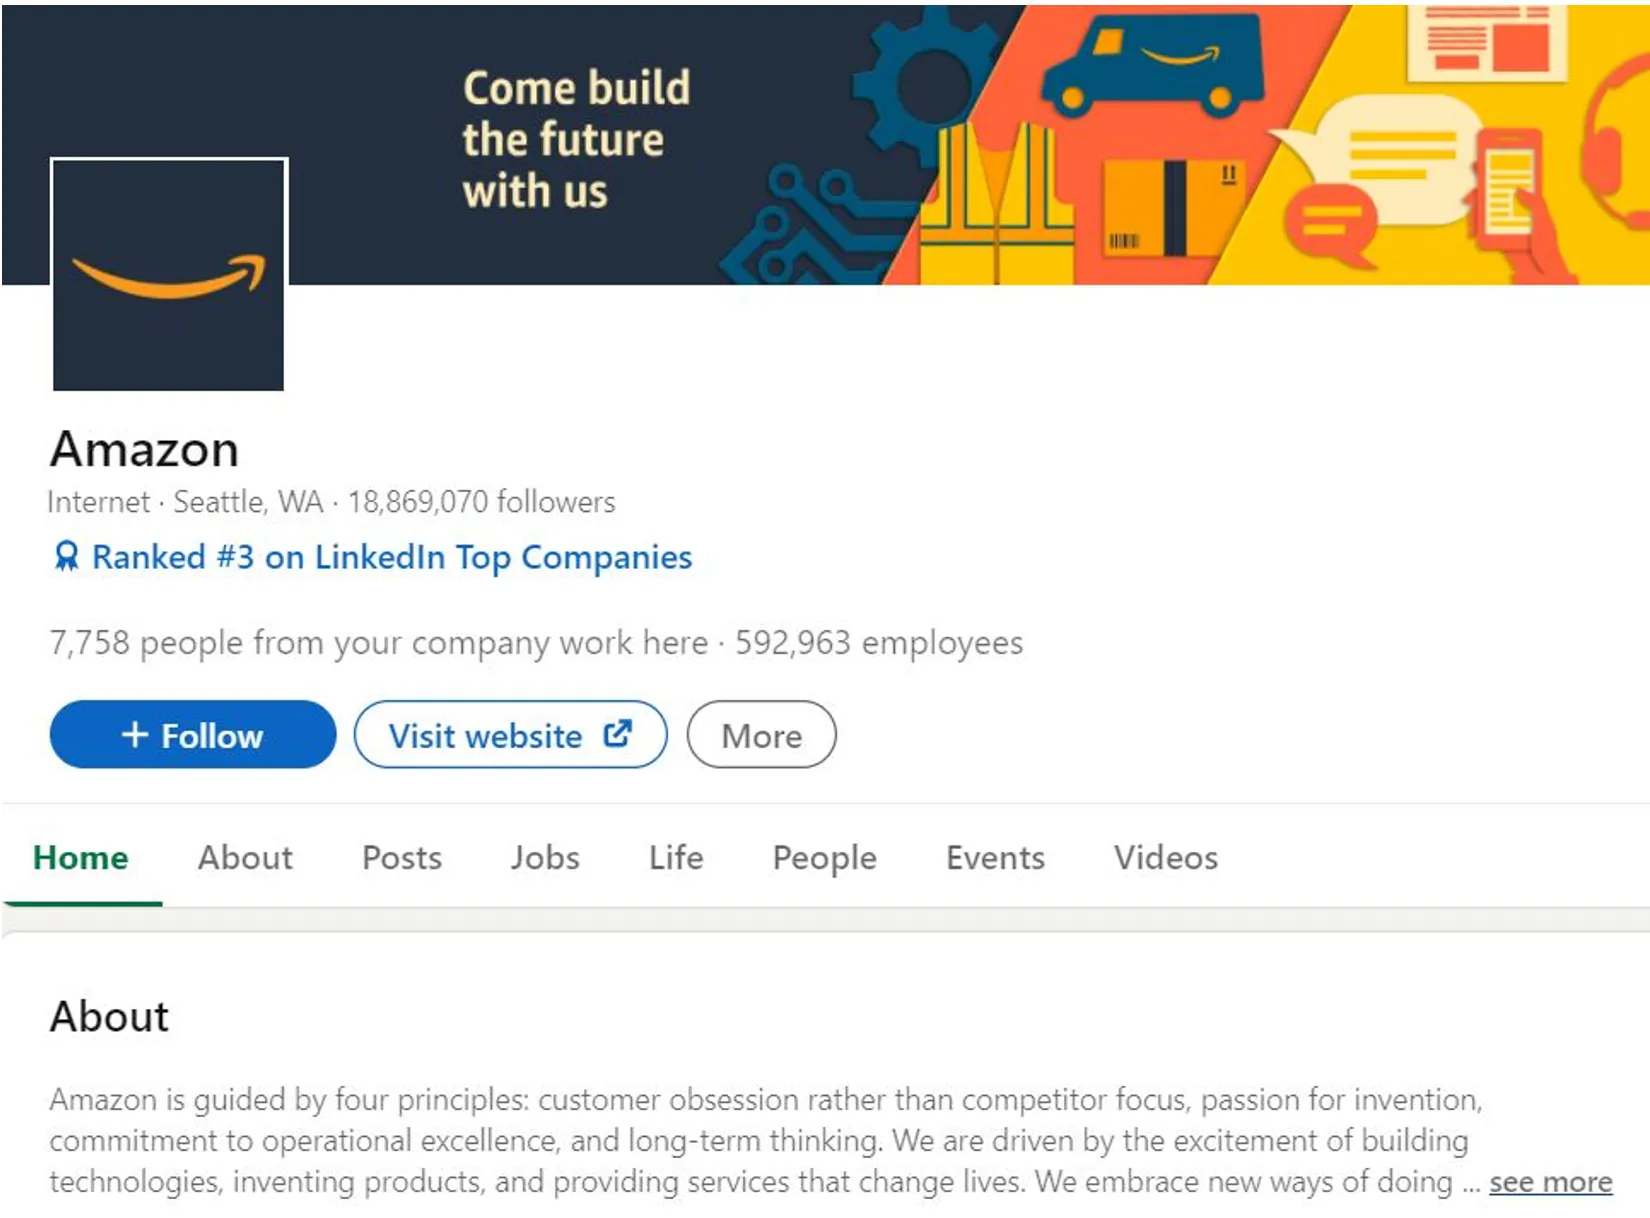Viewport: 1650px width, 1218px height.
Task: Open the Videos tab
Action: point(1165,858)
